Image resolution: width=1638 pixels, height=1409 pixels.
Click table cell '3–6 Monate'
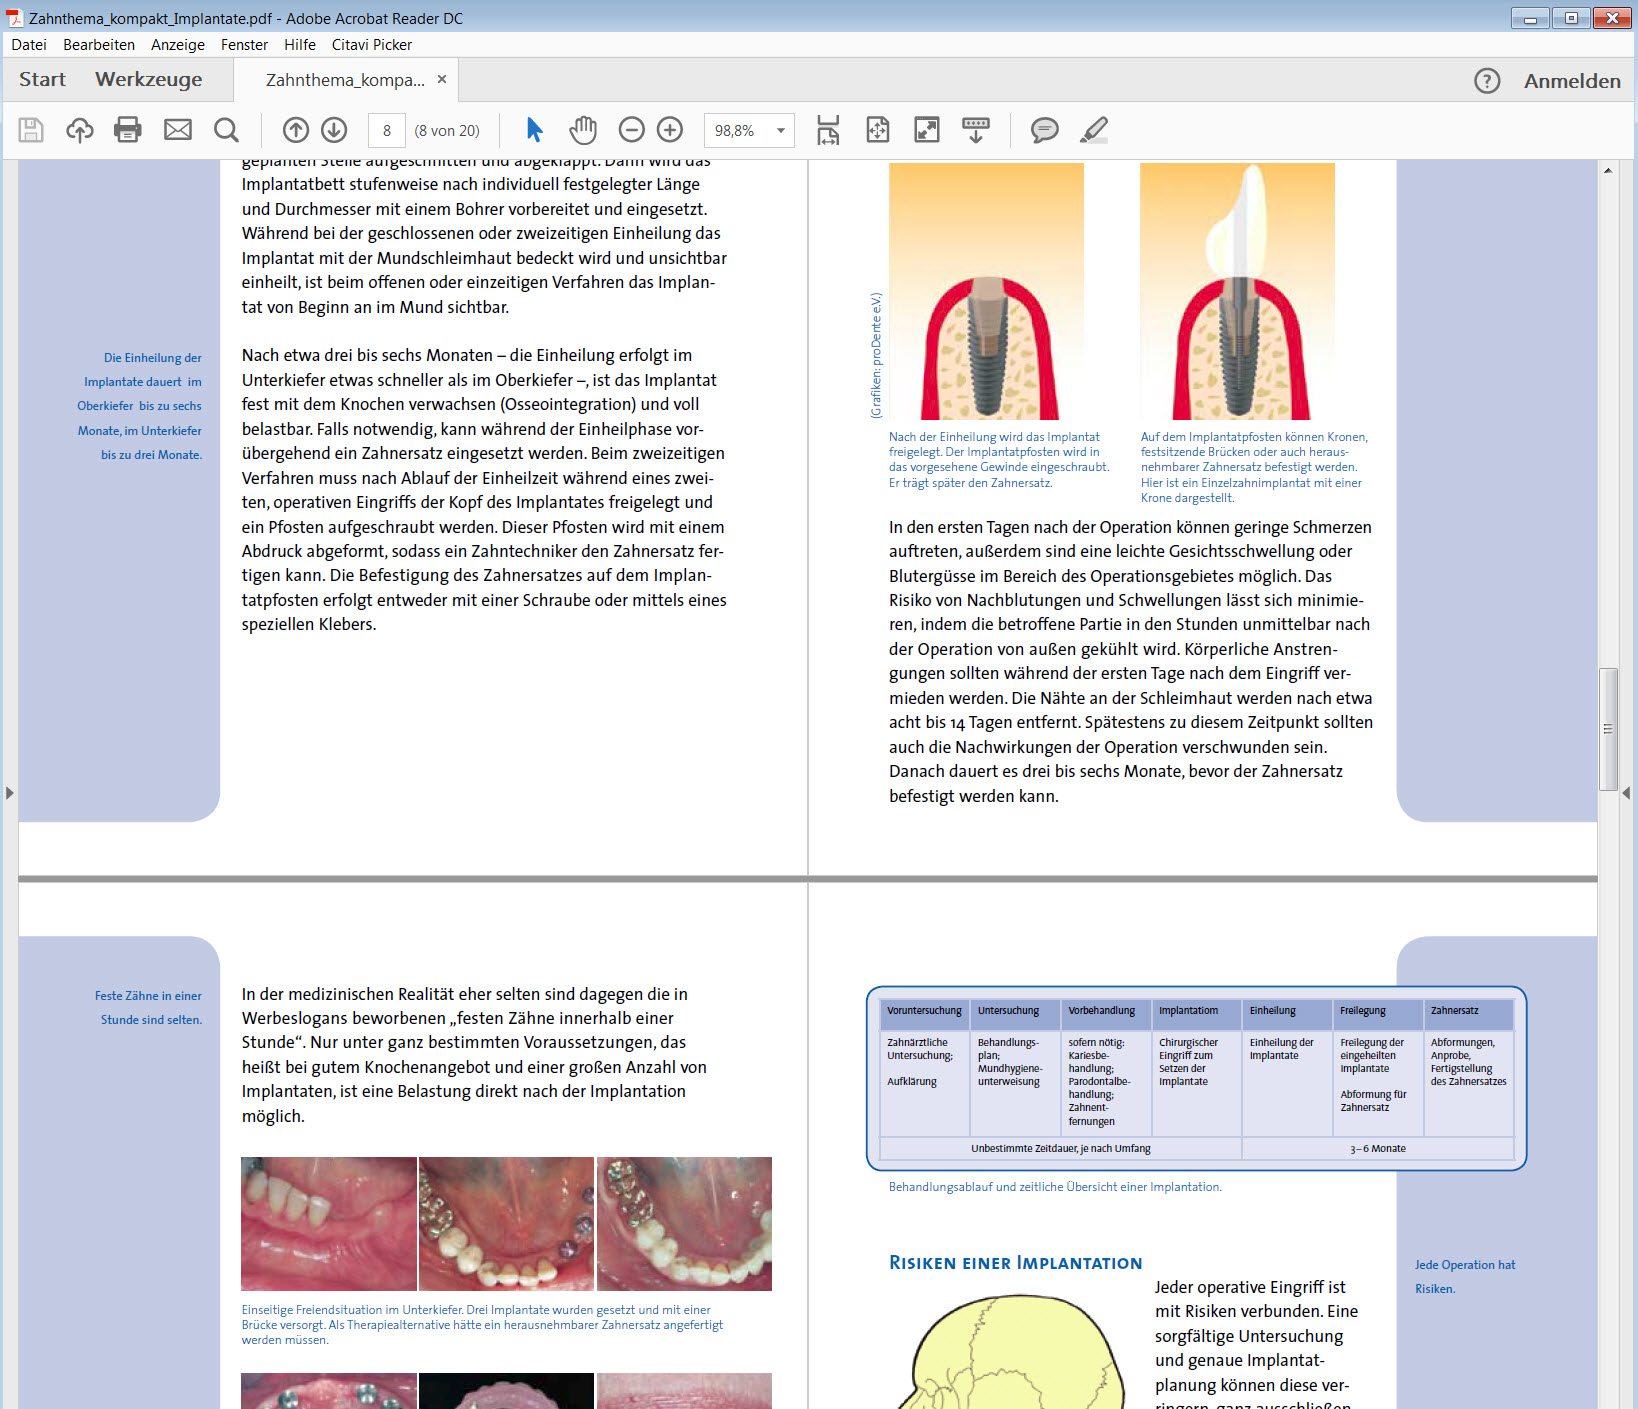(x=1378, y=1149)
